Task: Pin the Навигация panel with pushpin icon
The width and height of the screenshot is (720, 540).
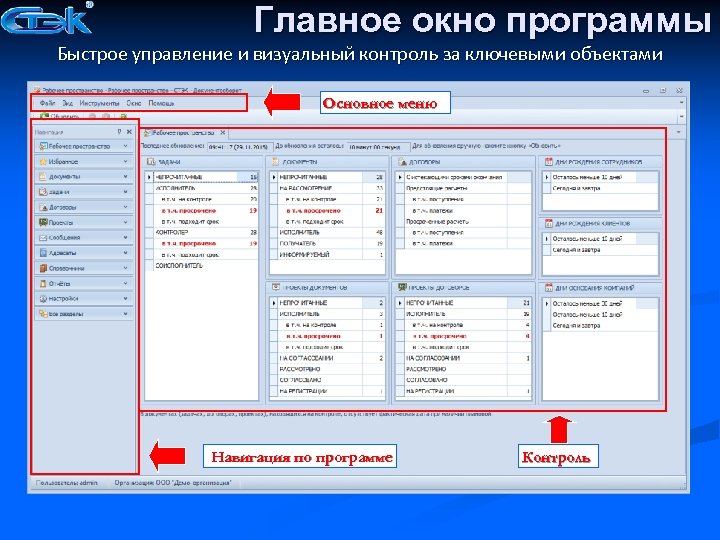Action: click(x=119, y=132)
